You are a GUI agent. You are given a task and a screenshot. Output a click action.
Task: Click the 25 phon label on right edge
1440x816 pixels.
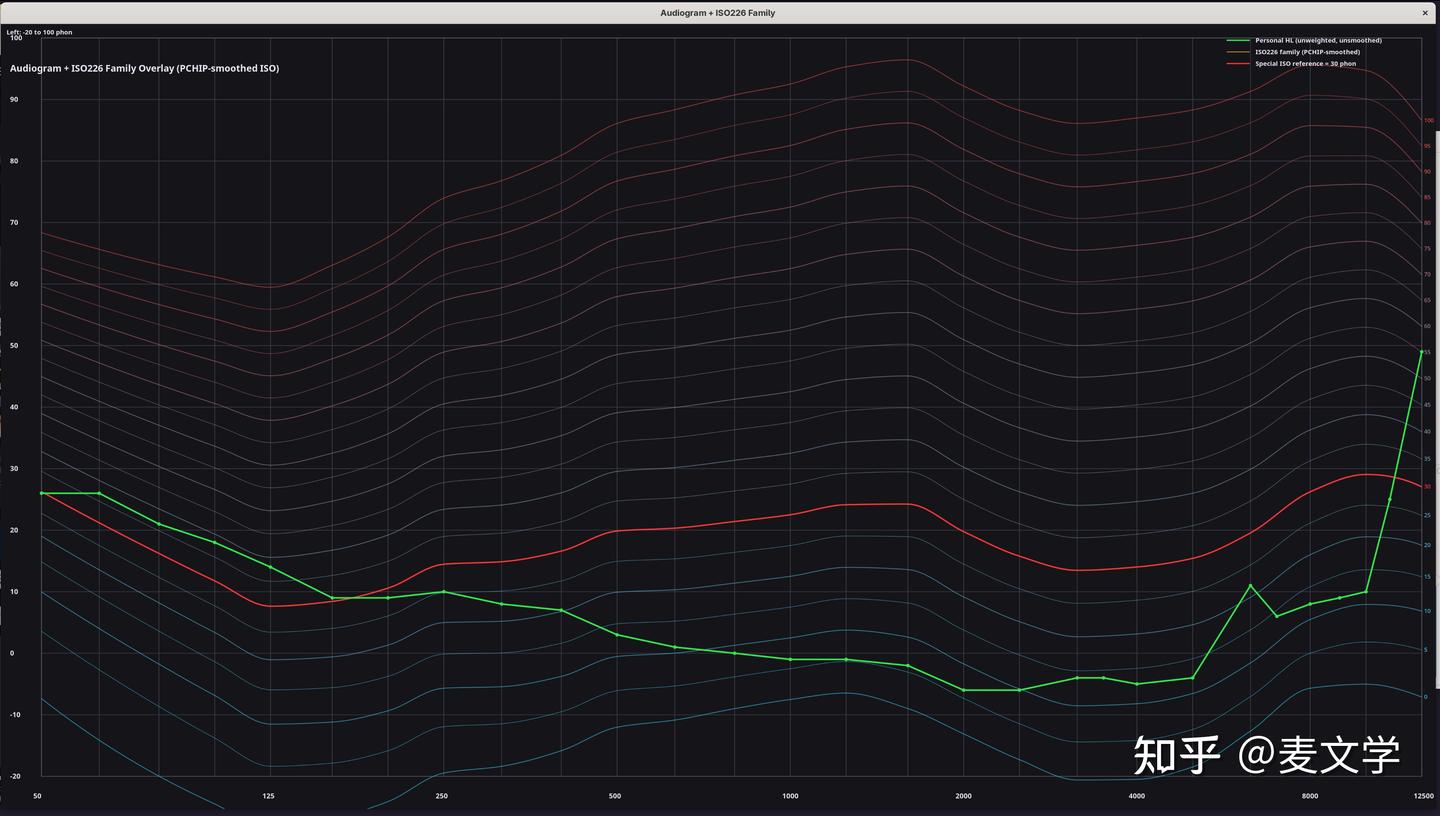click(x=1427, y=515)
